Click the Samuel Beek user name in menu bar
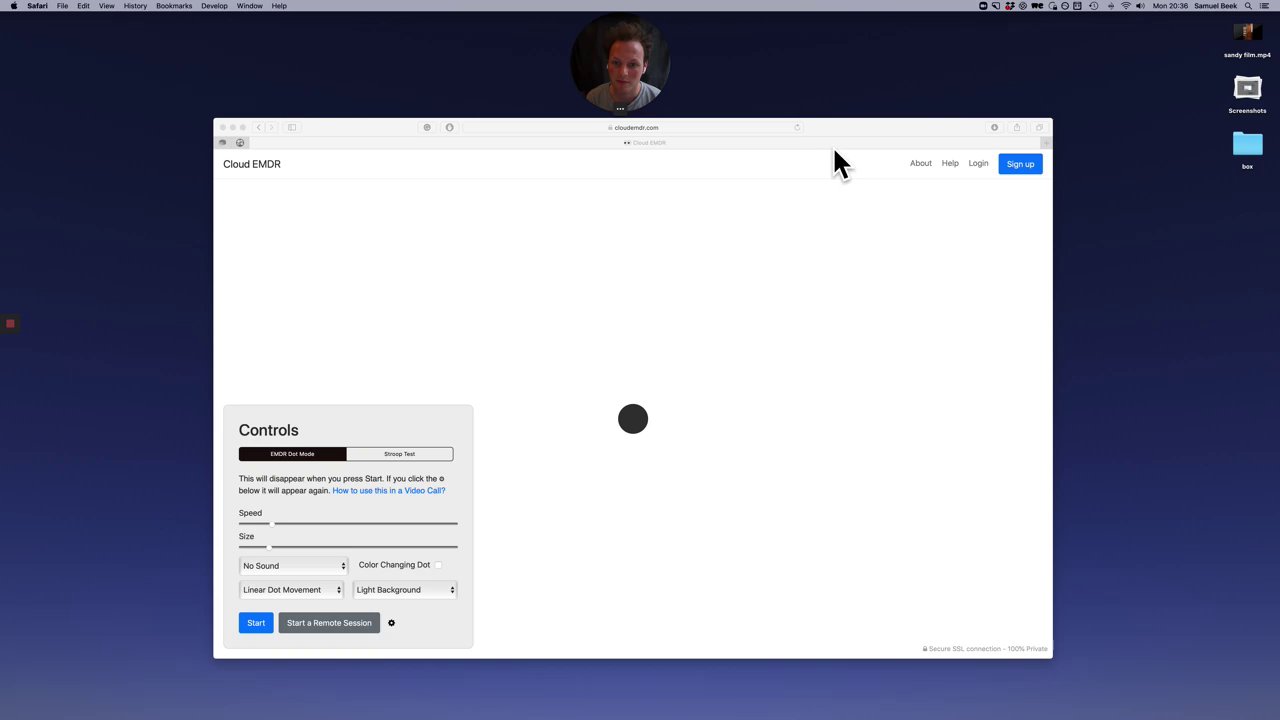This screenshot has width=1280, height=720. [1215, 6]
